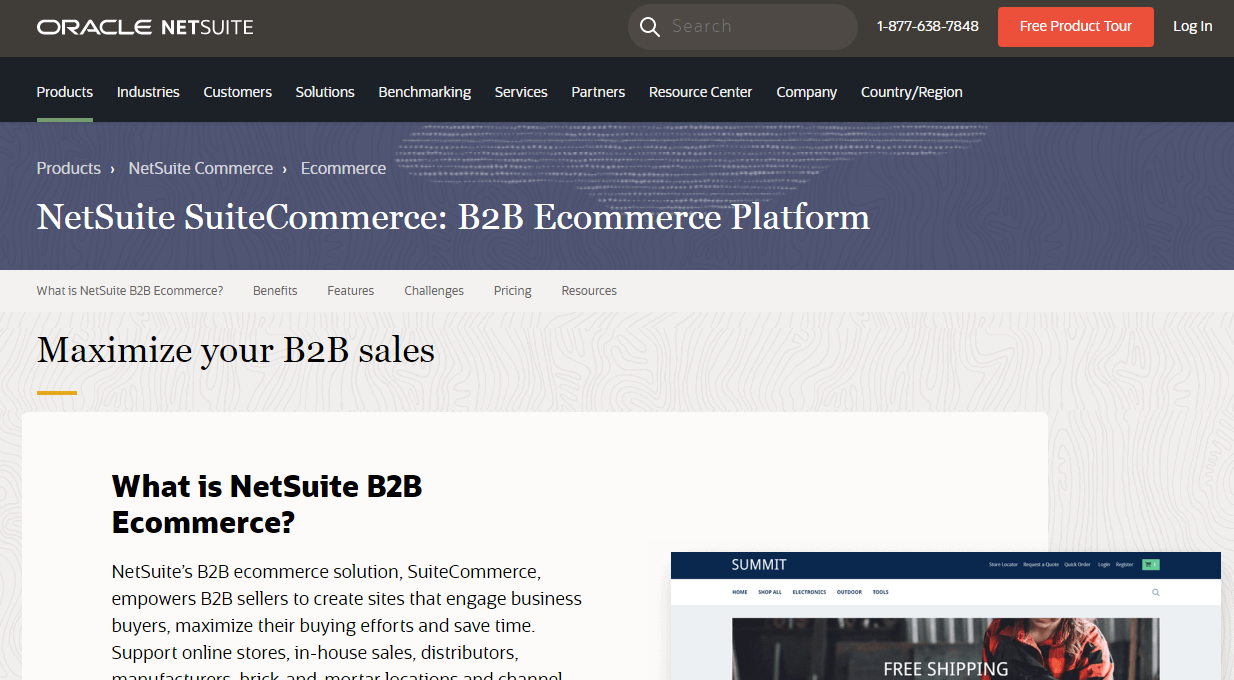This screenshot has height=680, width=1234.
Task: Click the search magnifying glass icon
Action: coord(650,26)
